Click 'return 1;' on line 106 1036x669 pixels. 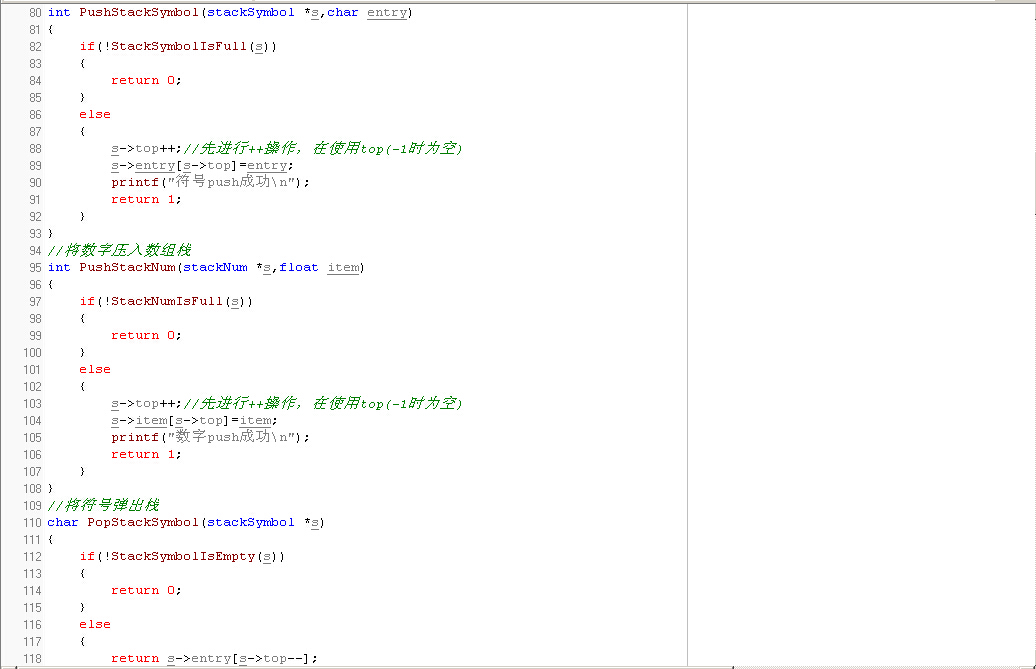pyautogui.click(x=146, y=454)
